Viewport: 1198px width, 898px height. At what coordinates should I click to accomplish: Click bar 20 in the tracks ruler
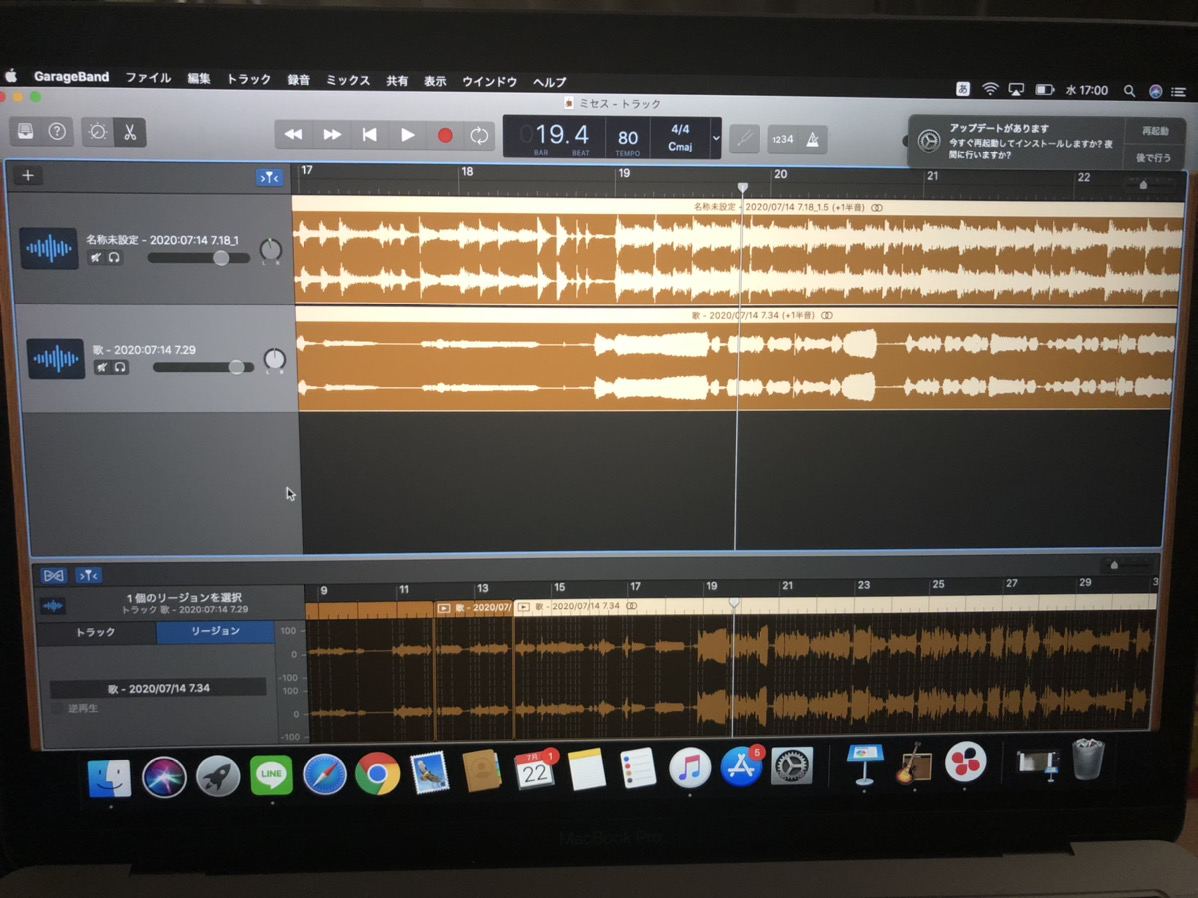pyautogui.click(x=780, y=174)
